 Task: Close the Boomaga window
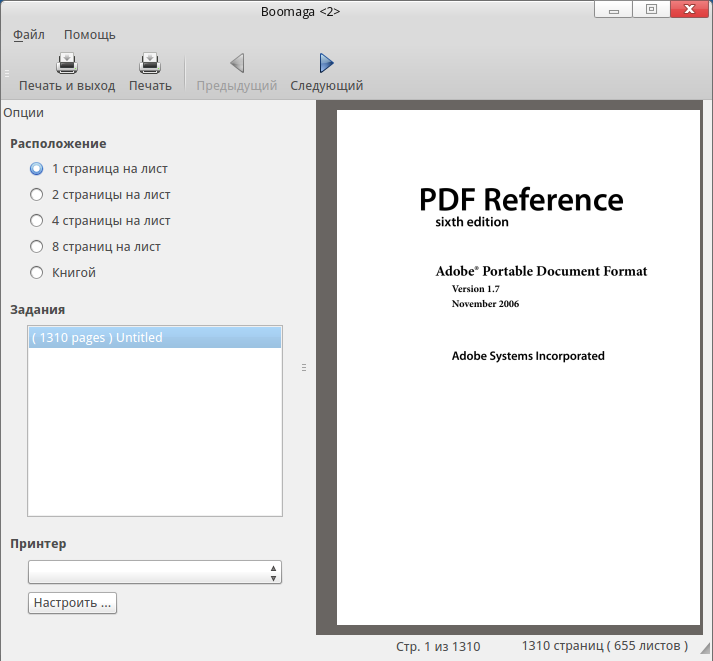(689, 10)
